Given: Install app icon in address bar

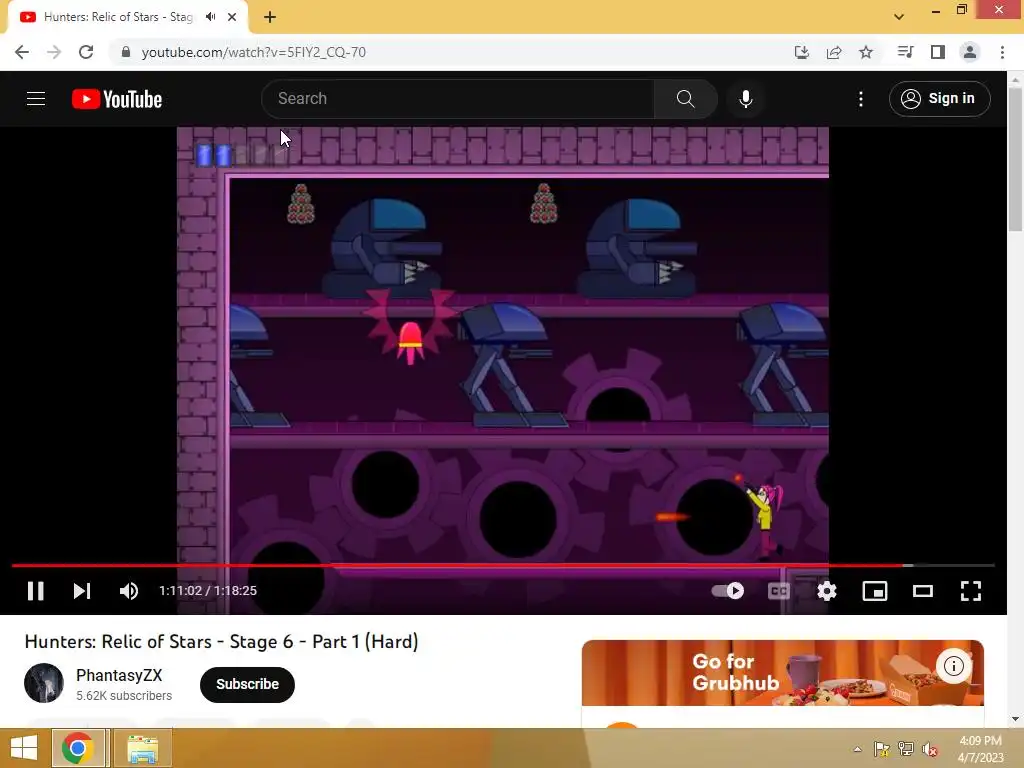Looking at the screenshot, I should click(801, 52).
